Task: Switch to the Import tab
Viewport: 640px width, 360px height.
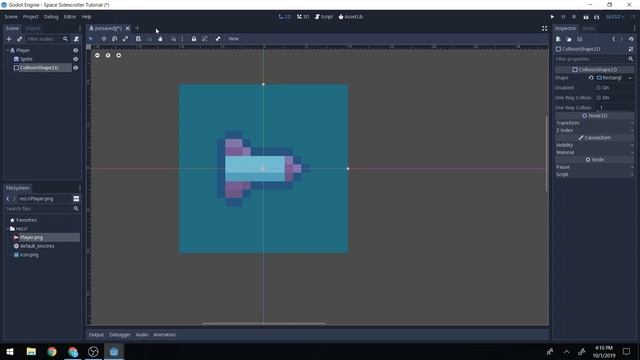Action: (x=33, y=28)
